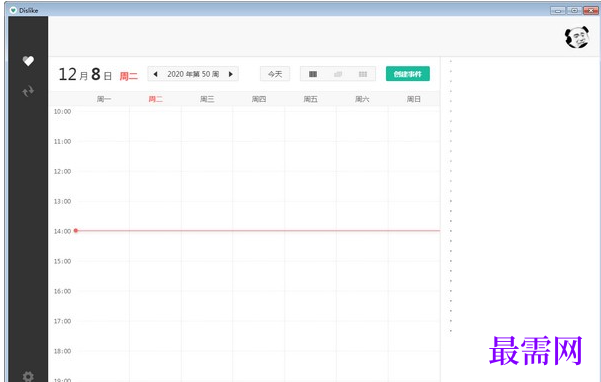Click the 今天 (today) button
Screen dimensions: 601x382
coord(275,74)
